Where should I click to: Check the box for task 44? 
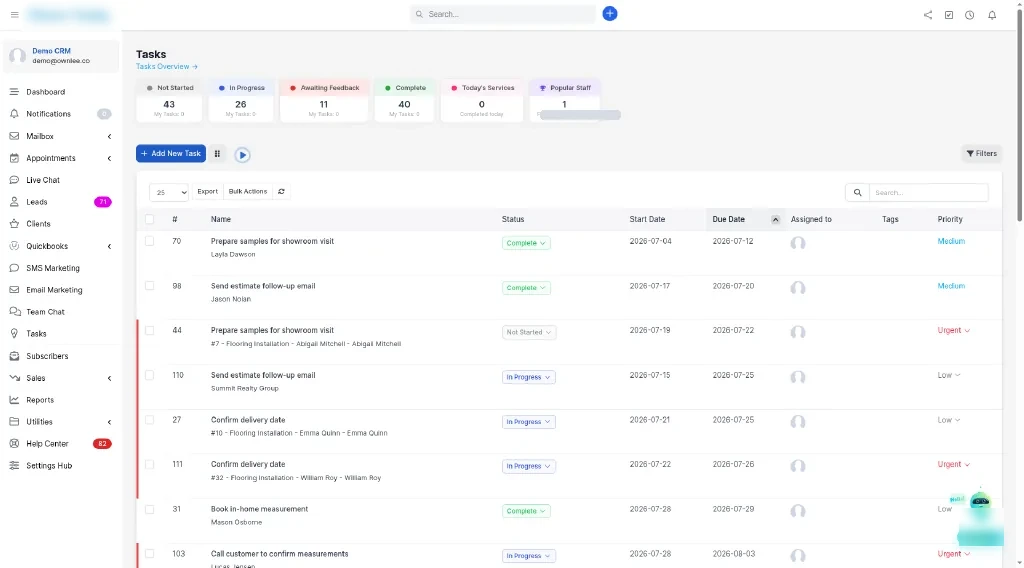point(150,330)
